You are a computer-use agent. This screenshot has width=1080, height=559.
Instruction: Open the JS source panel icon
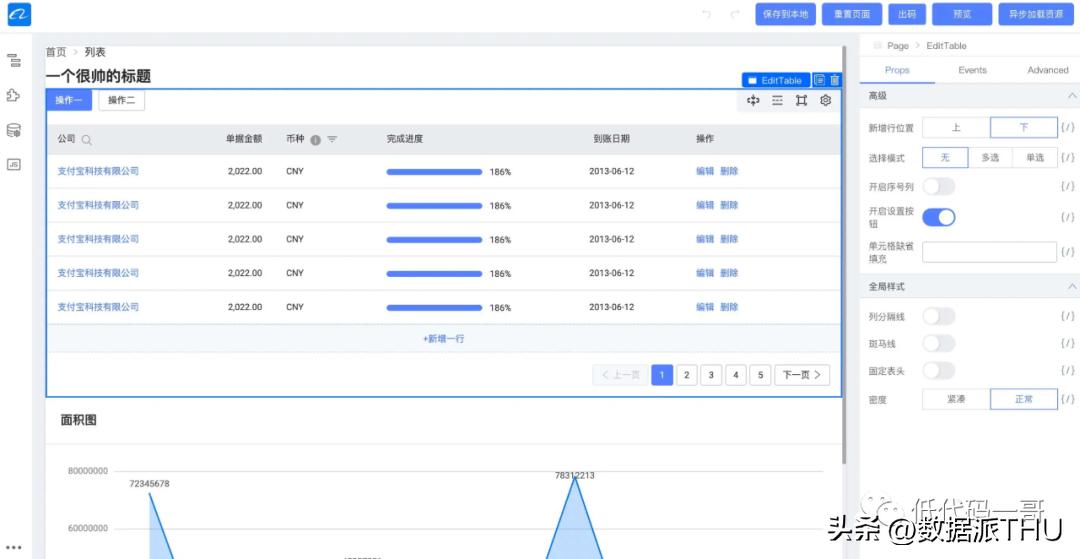pyautogui.click(x=14, y=164)
